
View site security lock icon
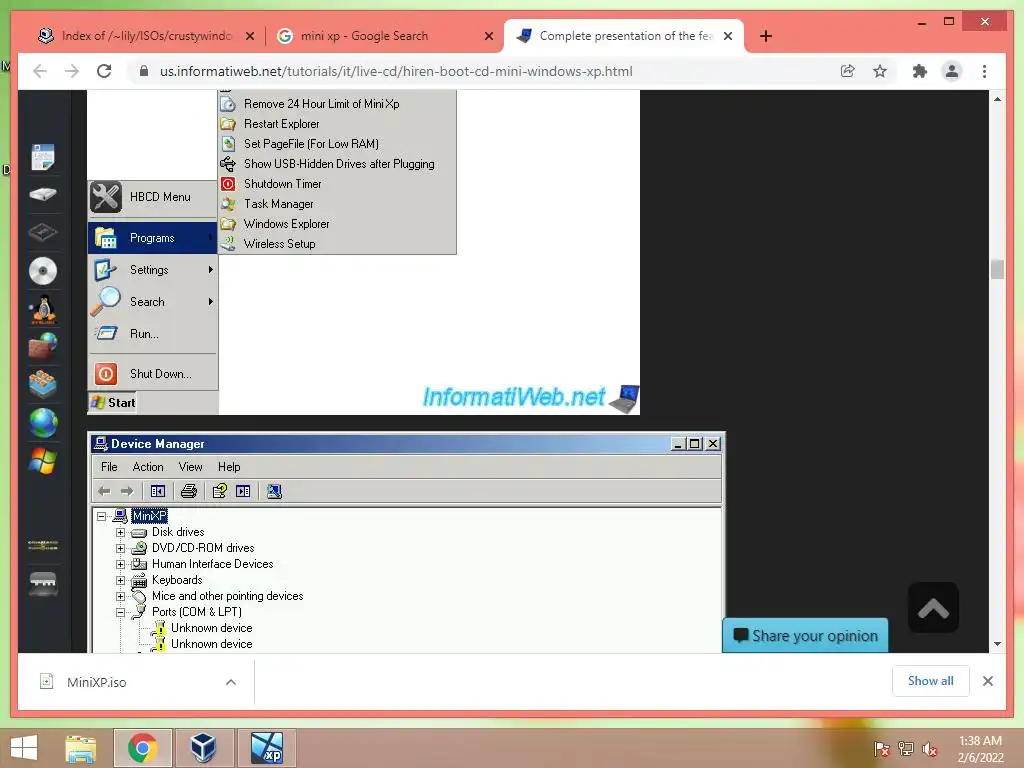(x=144, y=71)
